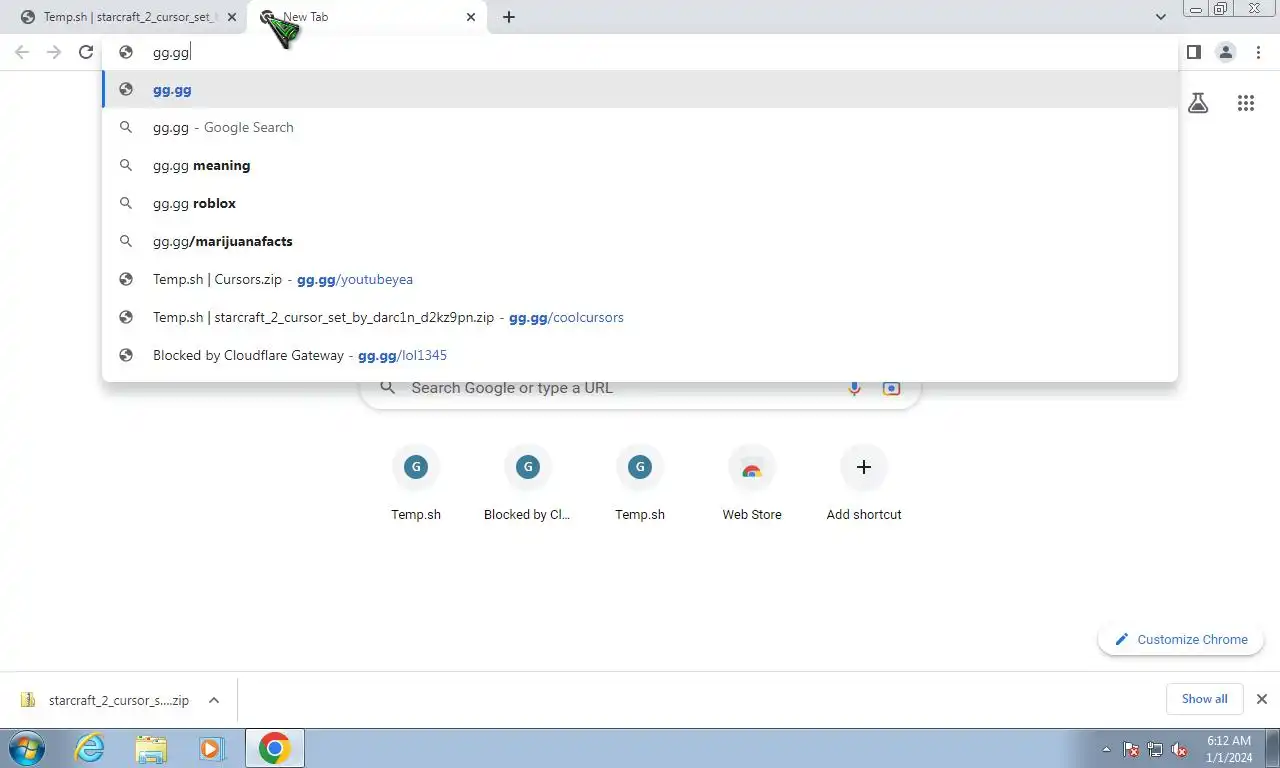Viewport: 1280px width, 768px height.
Task: Click Action Center flag in system tray
Action: [1131, 749]
